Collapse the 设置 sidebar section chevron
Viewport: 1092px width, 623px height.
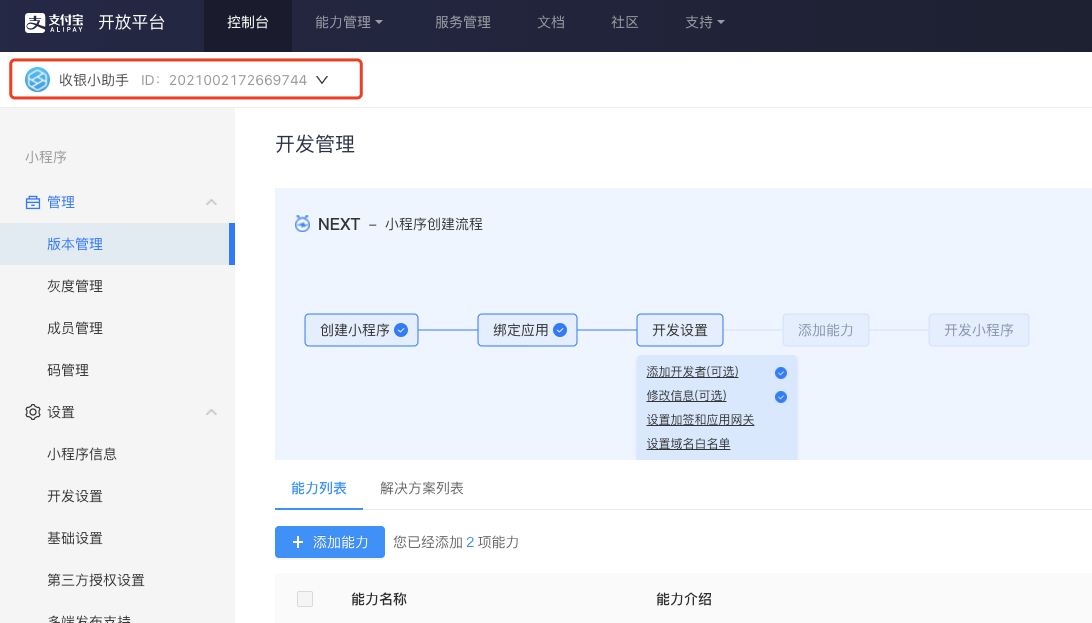pyautogui.click(x=212, y=412)
